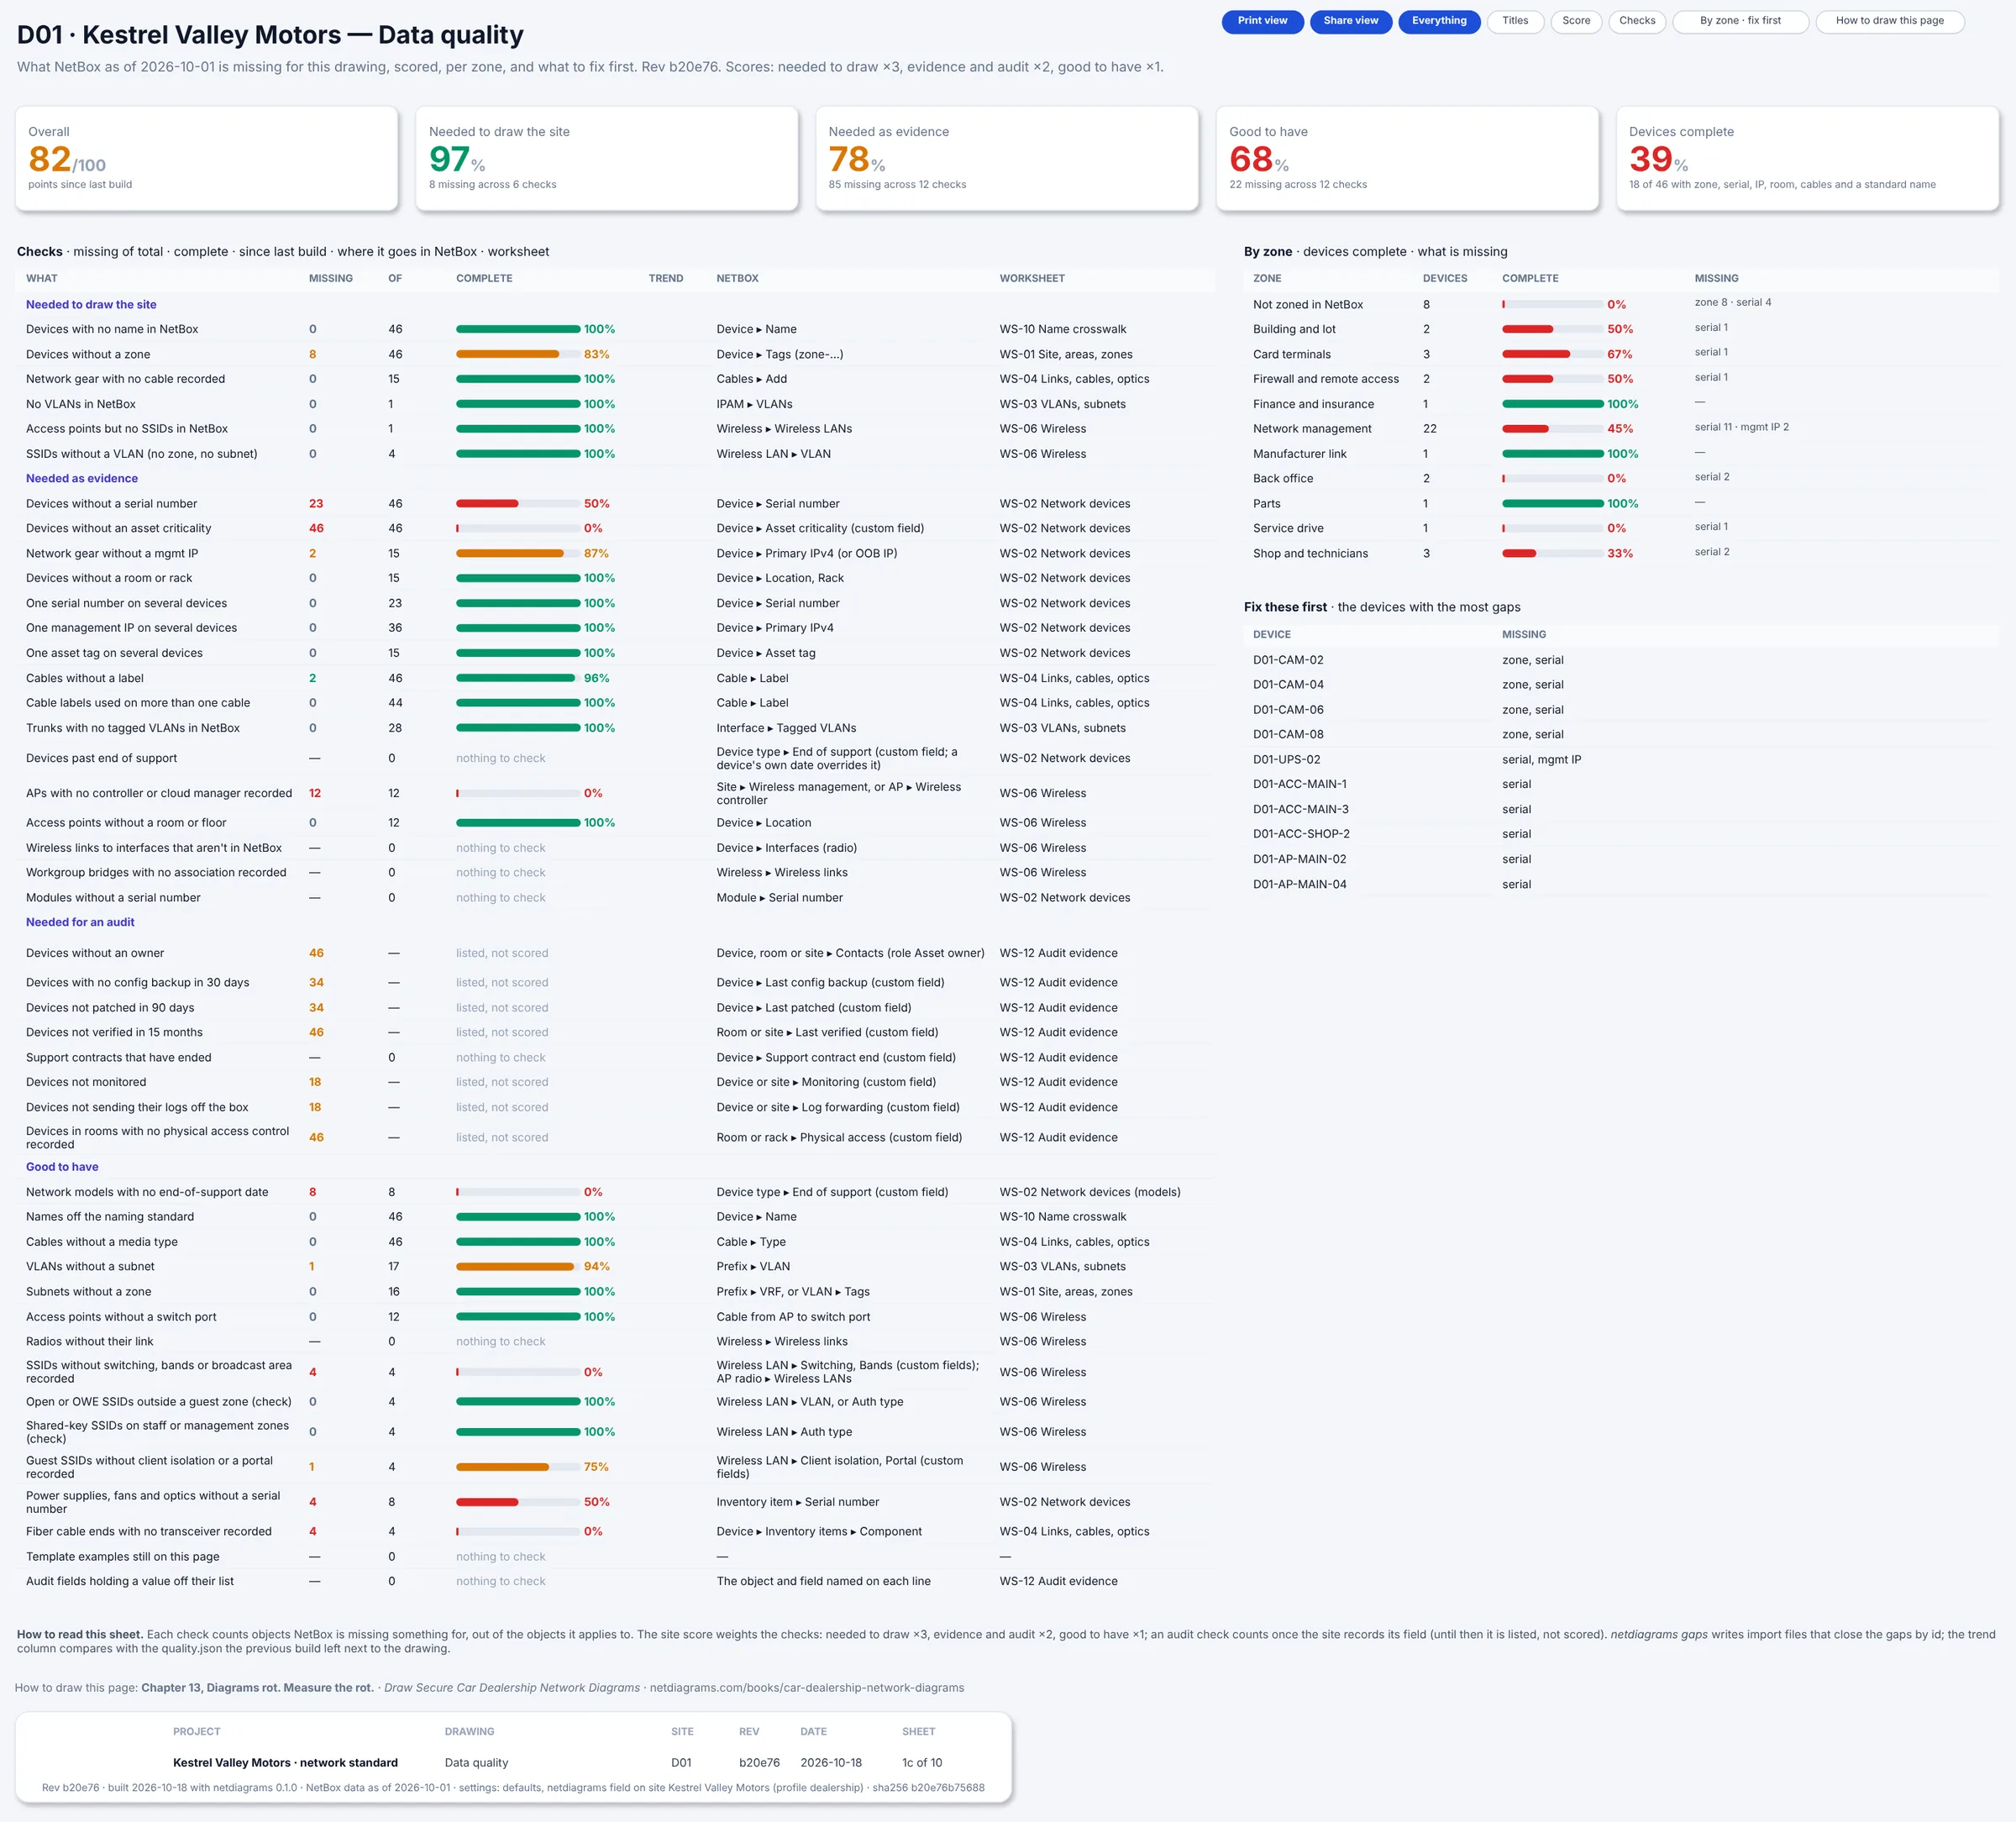The width and height of the screenshot is (2016, 1822).
Task: Click the netdiagrams.com book URL
Action: tap(807, 1689)
